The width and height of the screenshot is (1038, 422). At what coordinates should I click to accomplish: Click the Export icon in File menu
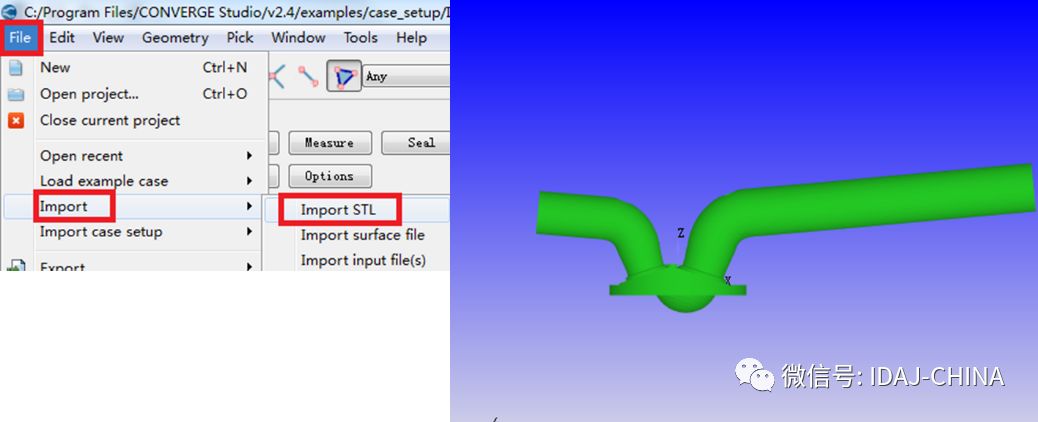coord(15,266)
